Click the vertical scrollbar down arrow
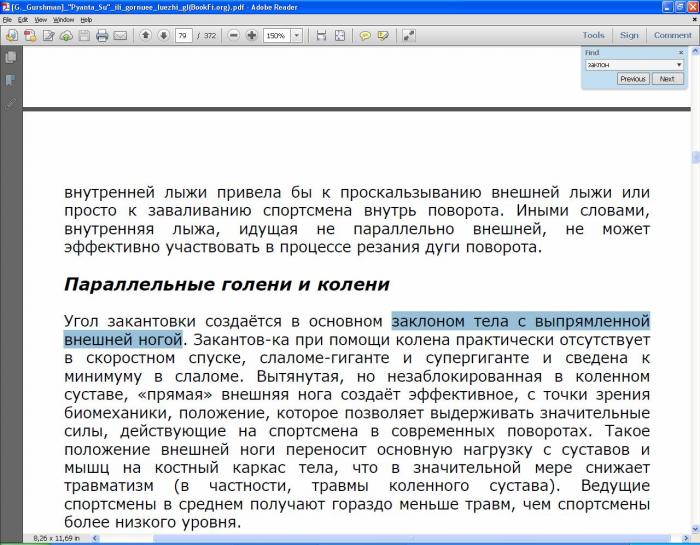Image resolution: width=700 pixels, height=545 pixels. pos(695,529)
